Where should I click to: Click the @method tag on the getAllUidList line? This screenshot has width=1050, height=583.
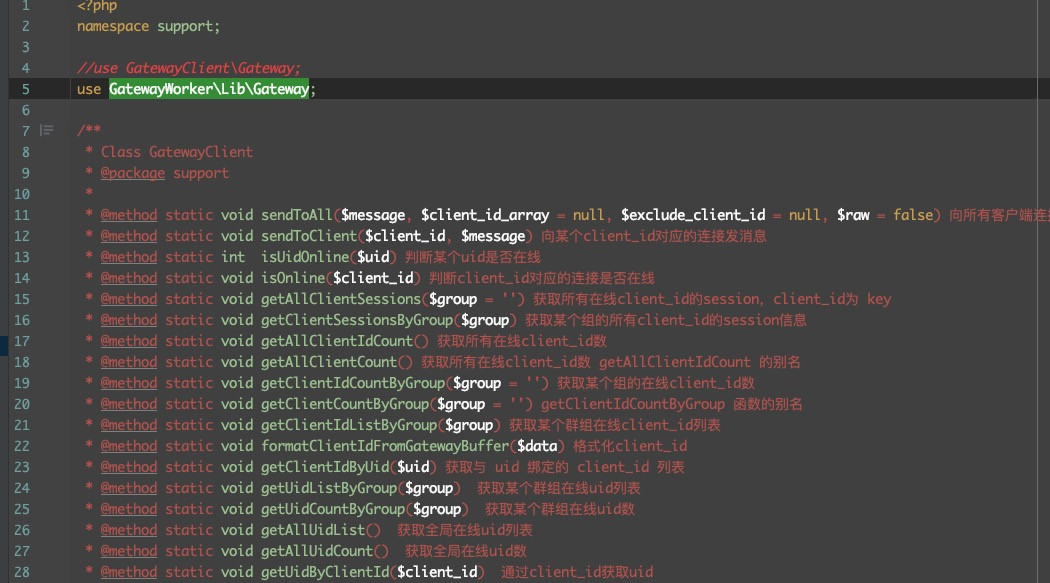129,530
